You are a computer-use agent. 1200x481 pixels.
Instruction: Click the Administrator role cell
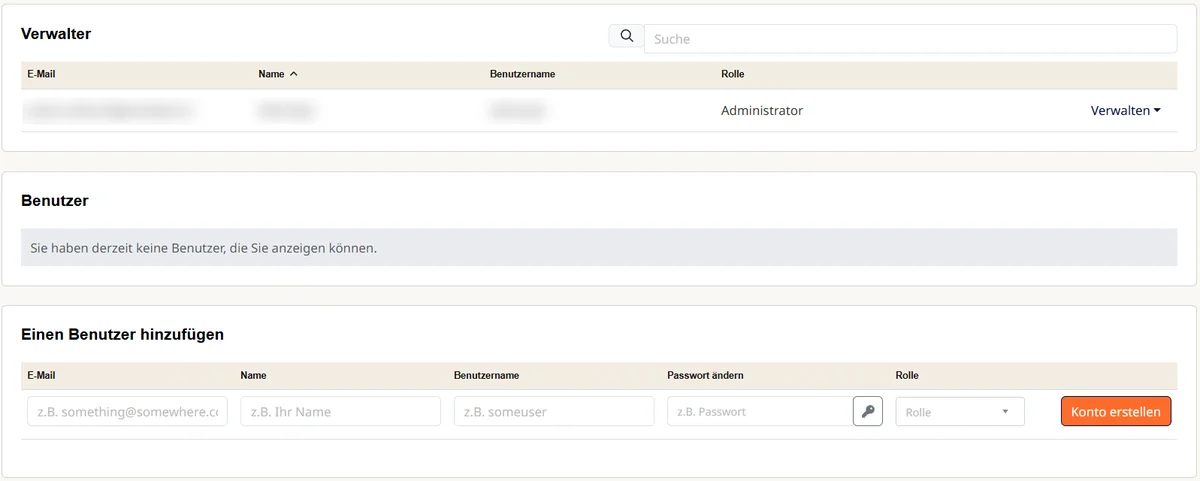pyautogui.click(x=762, y=111)
